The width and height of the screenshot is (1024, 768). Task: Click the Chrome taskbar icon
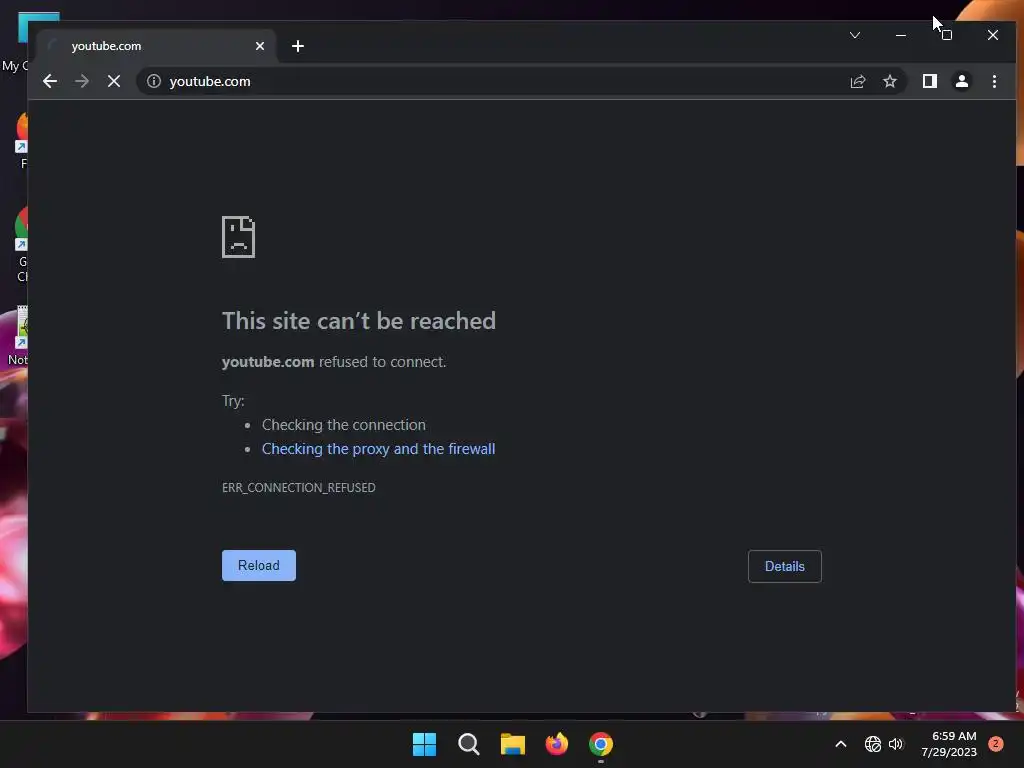(601, 744)
